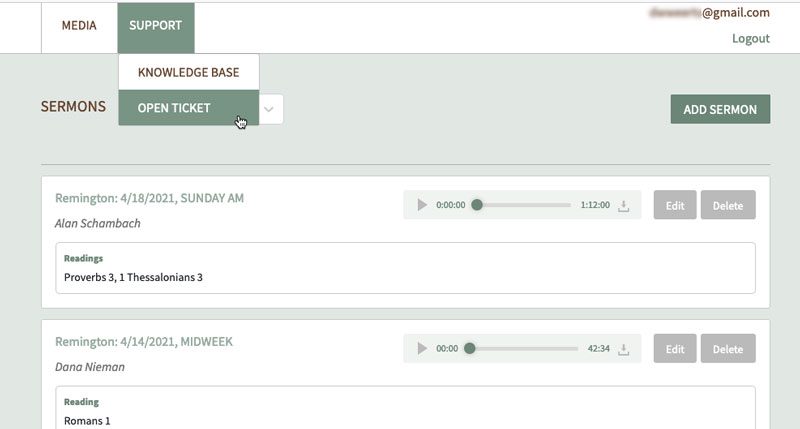Edit the 4/14/2021 Midweek sermon
Image resolution: width=800 pixels, height=429 pixels.
(x=675, y=348)
